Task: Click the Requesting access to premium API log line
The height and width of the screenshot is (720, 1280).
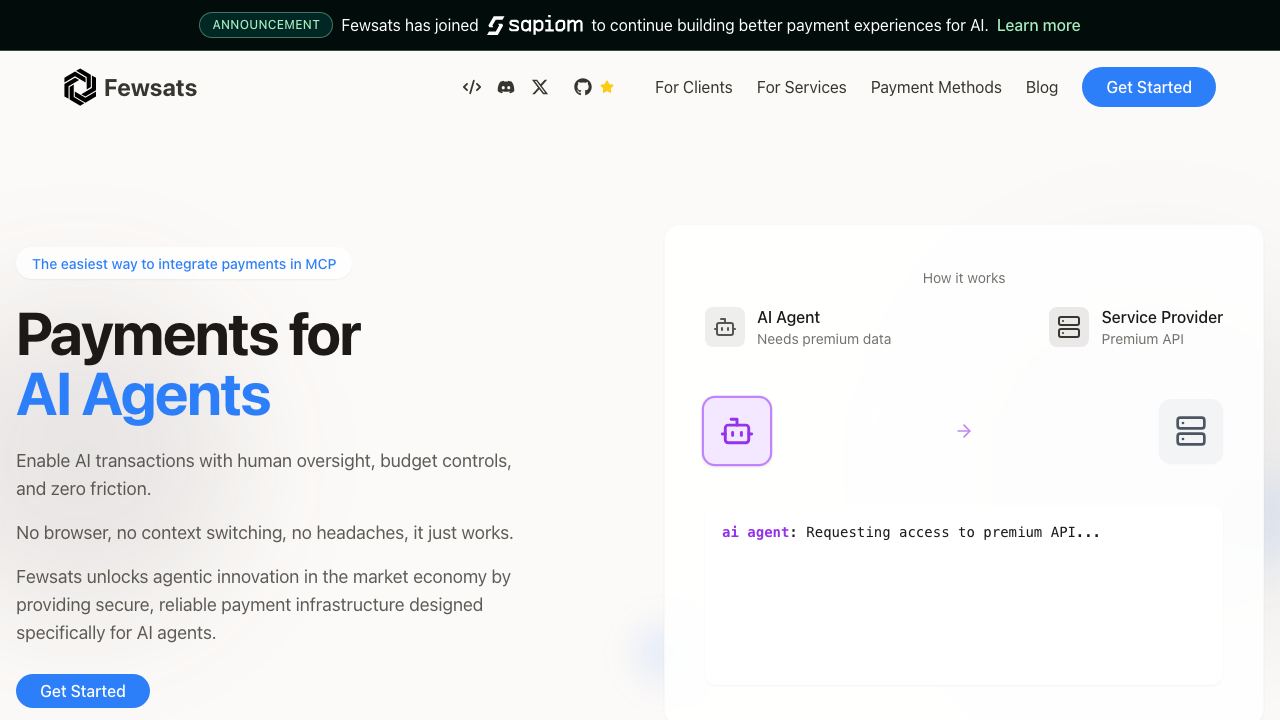Action: [x=911, y=532]
